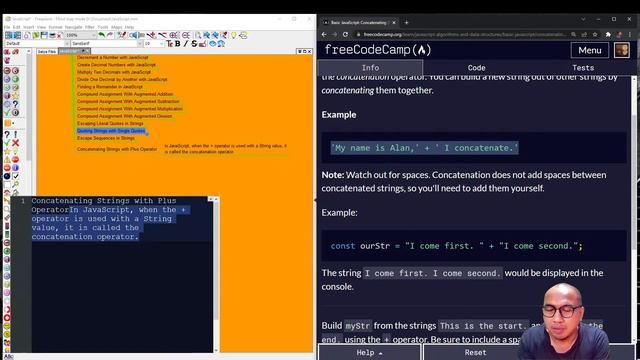Open a new browser tab with plus
The image size is (640, 360).
(407, 22)
